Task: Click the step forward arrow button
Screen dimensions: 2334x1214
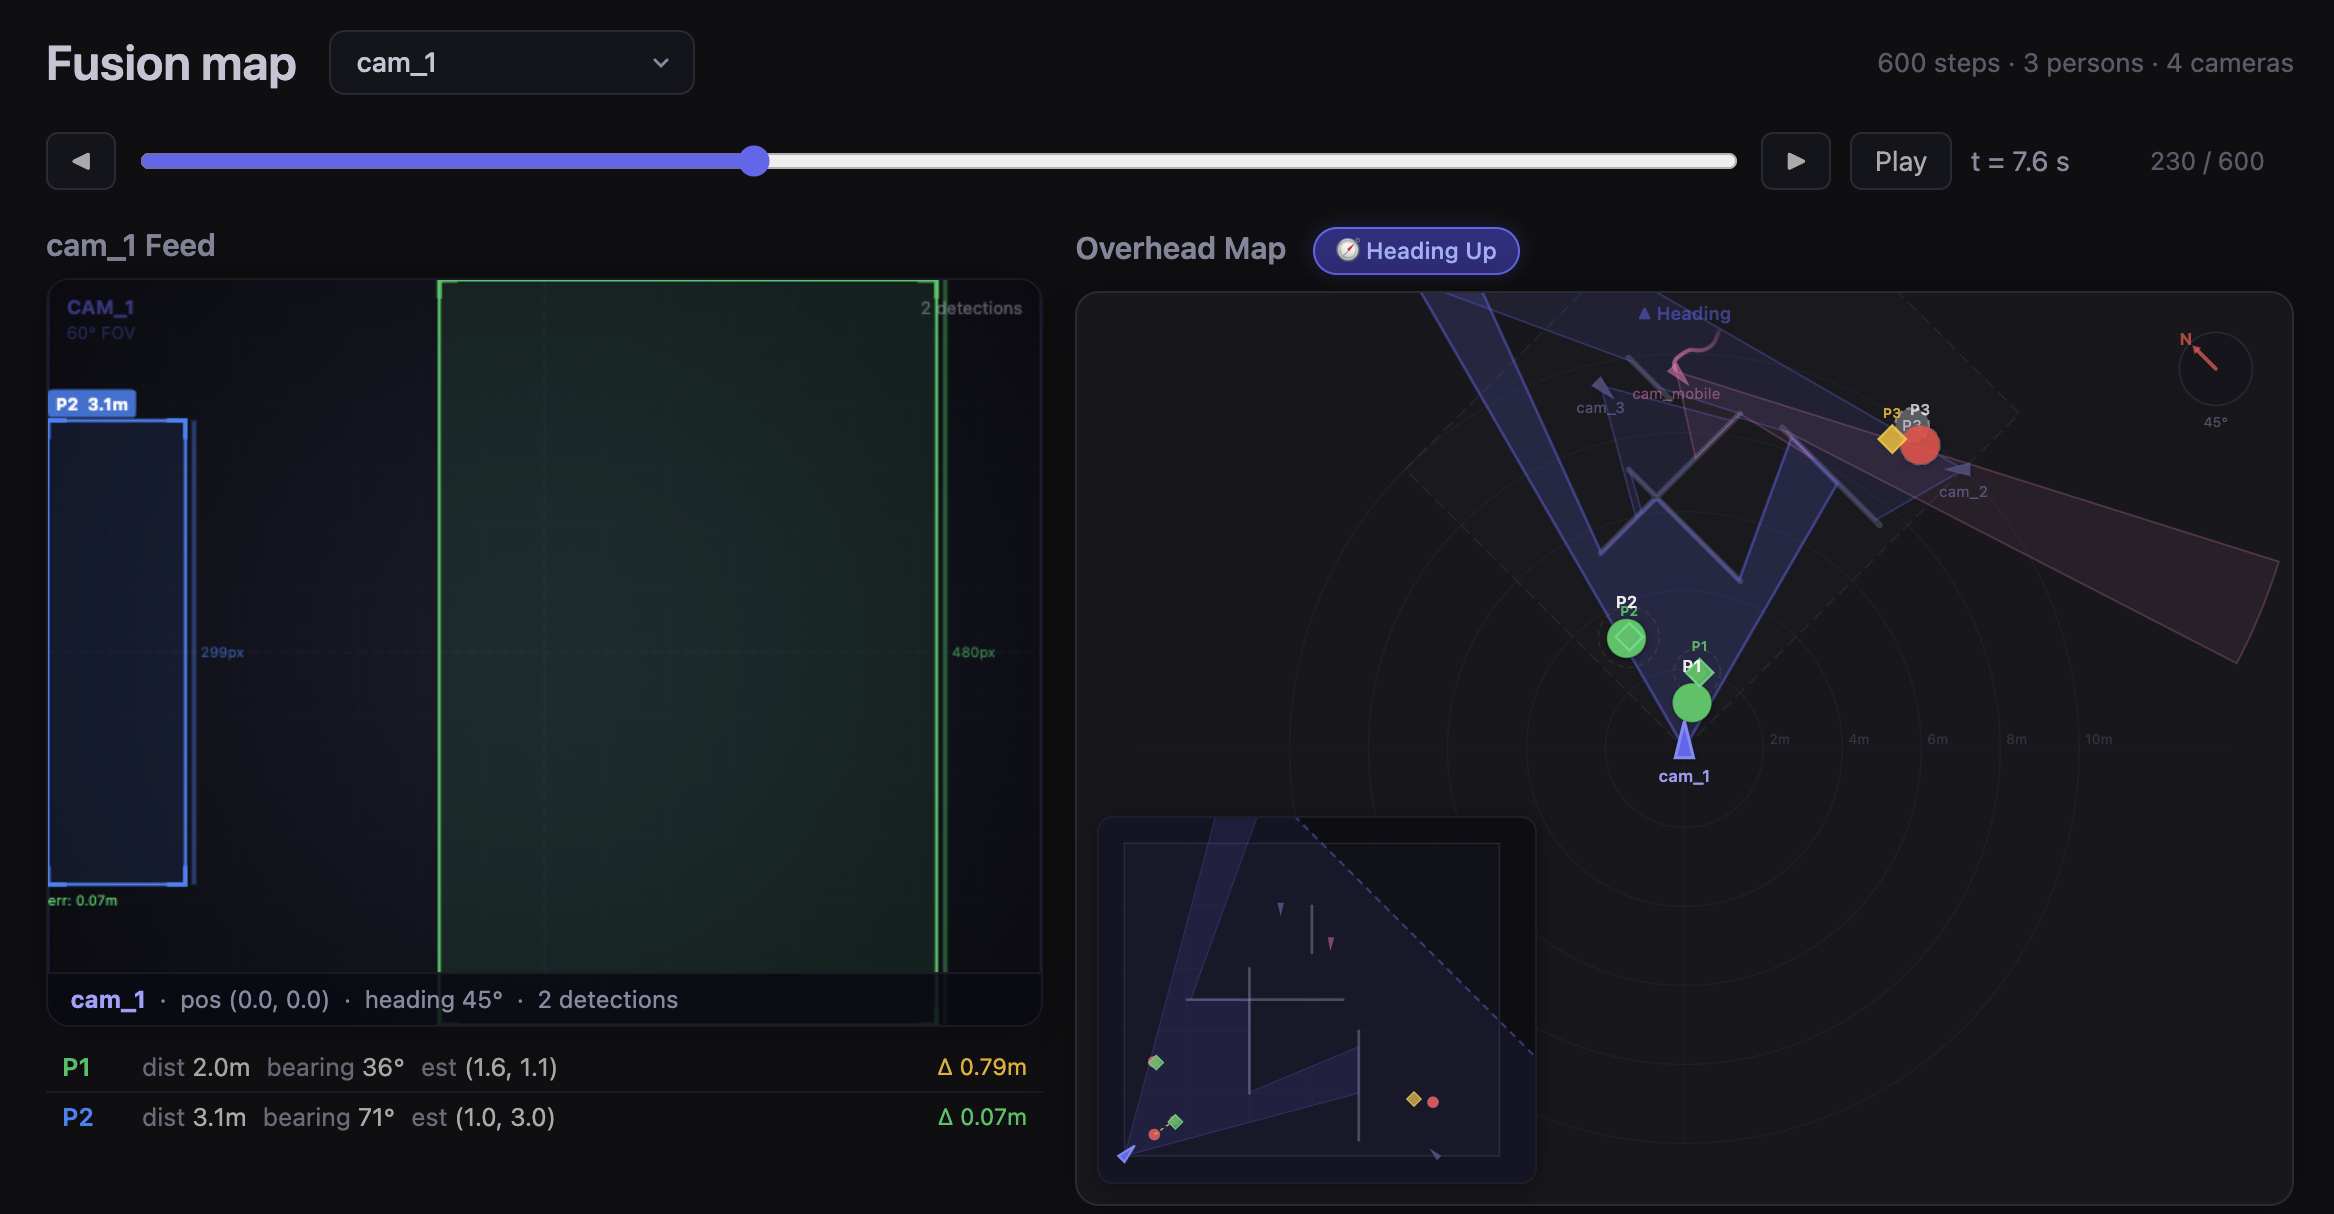Action: [1795, 161]
